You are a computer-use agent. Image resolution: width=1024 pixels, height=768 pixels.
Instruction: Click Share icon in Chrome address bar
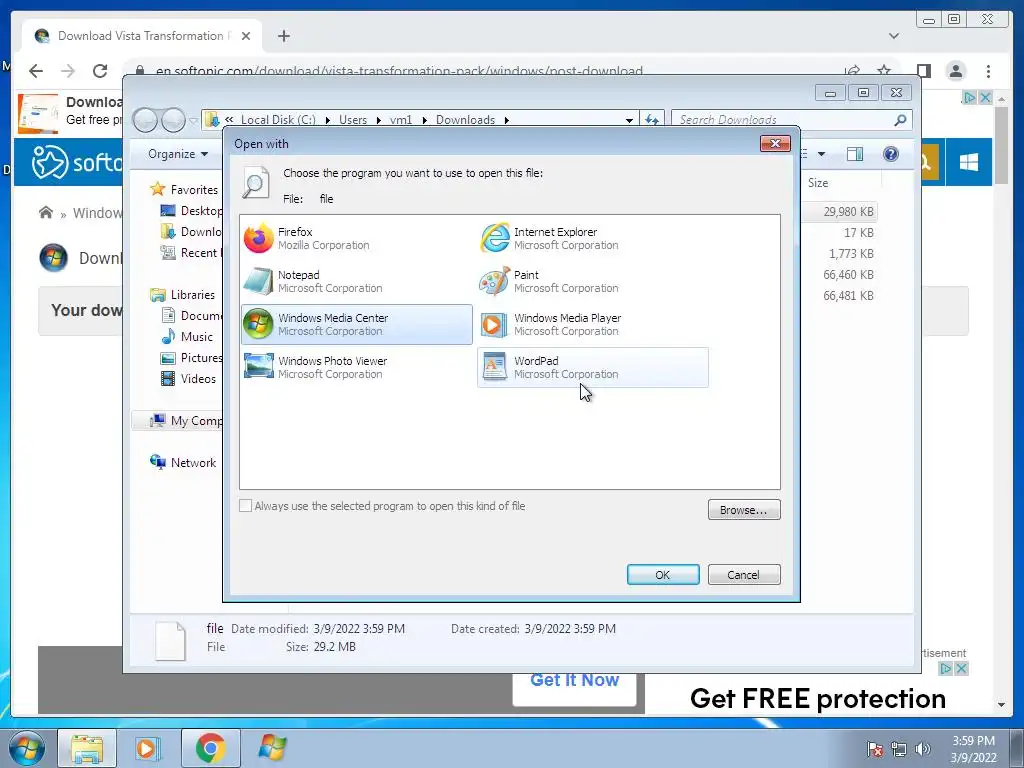pos(852,71)
